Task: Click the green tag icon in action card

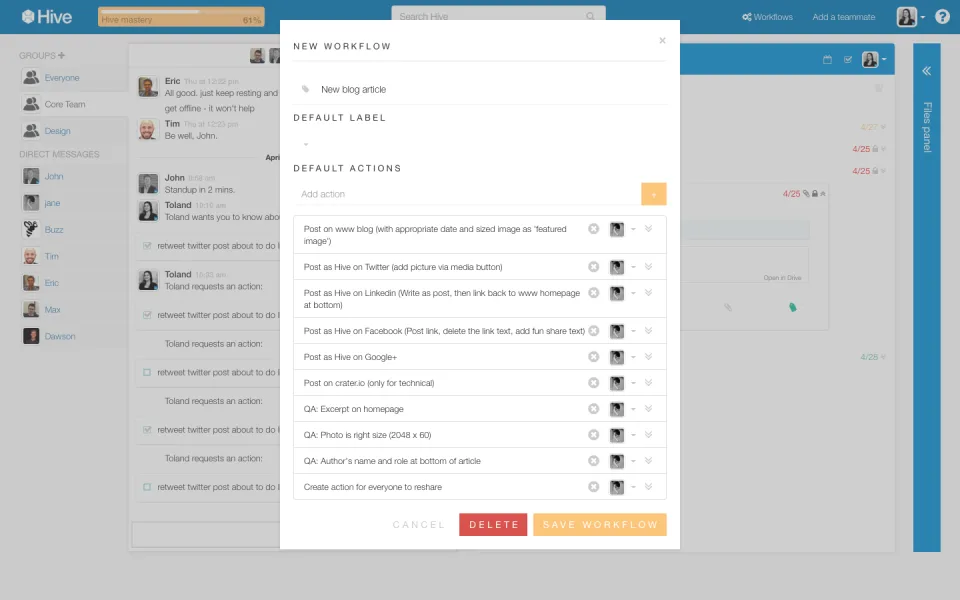Action: click(x=792, y=307)
